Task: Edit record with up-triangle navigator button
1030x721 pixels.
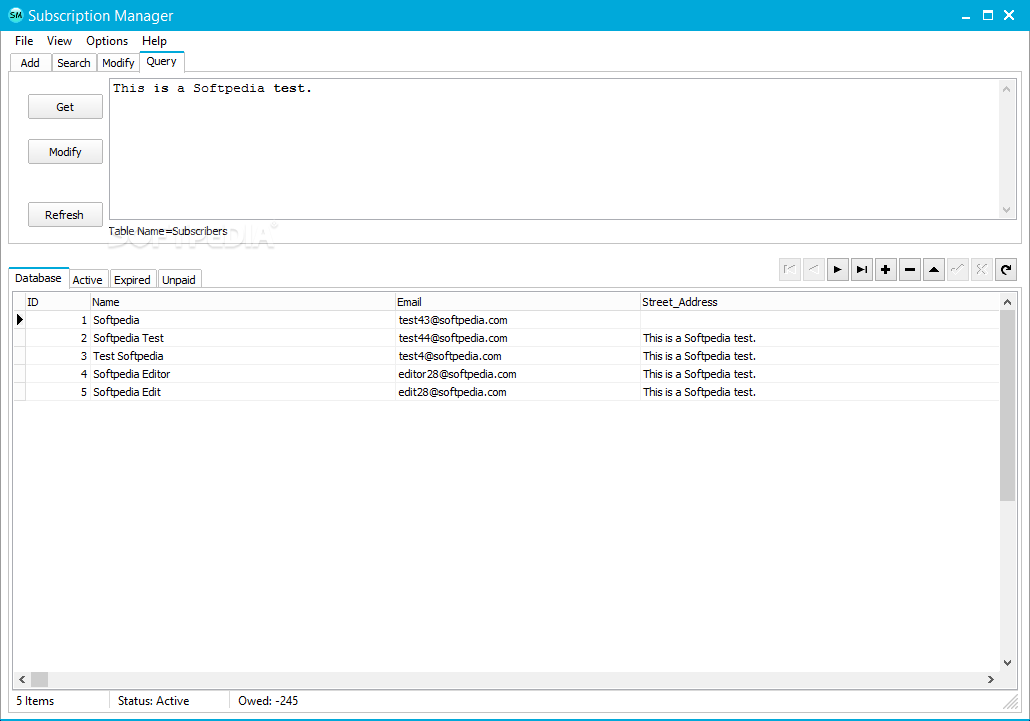Action: pos(934,269)
